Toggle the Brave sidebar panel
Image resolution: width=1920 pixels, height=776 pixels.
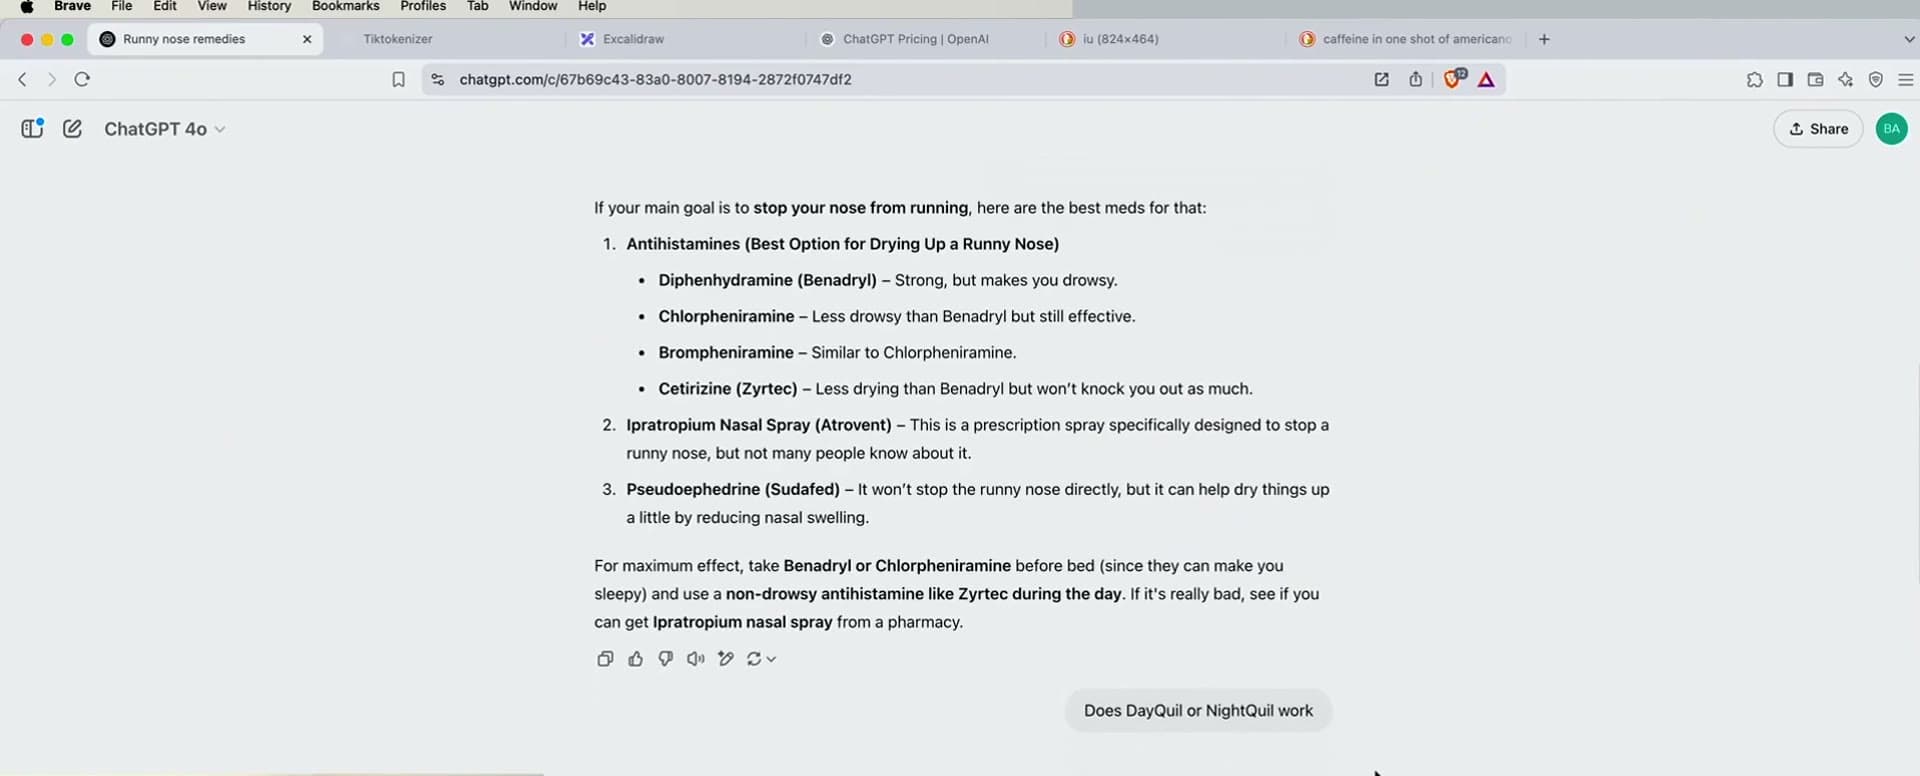(x=1785, y=79)
